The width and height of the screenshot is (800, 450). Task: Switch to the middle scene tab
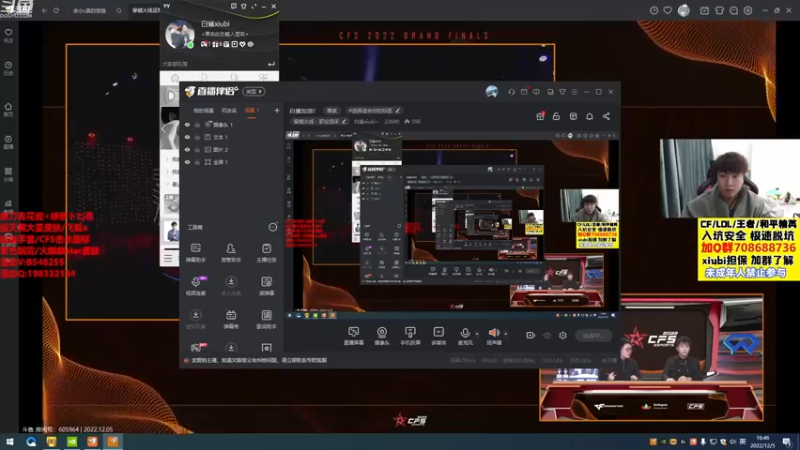[229, 111]
